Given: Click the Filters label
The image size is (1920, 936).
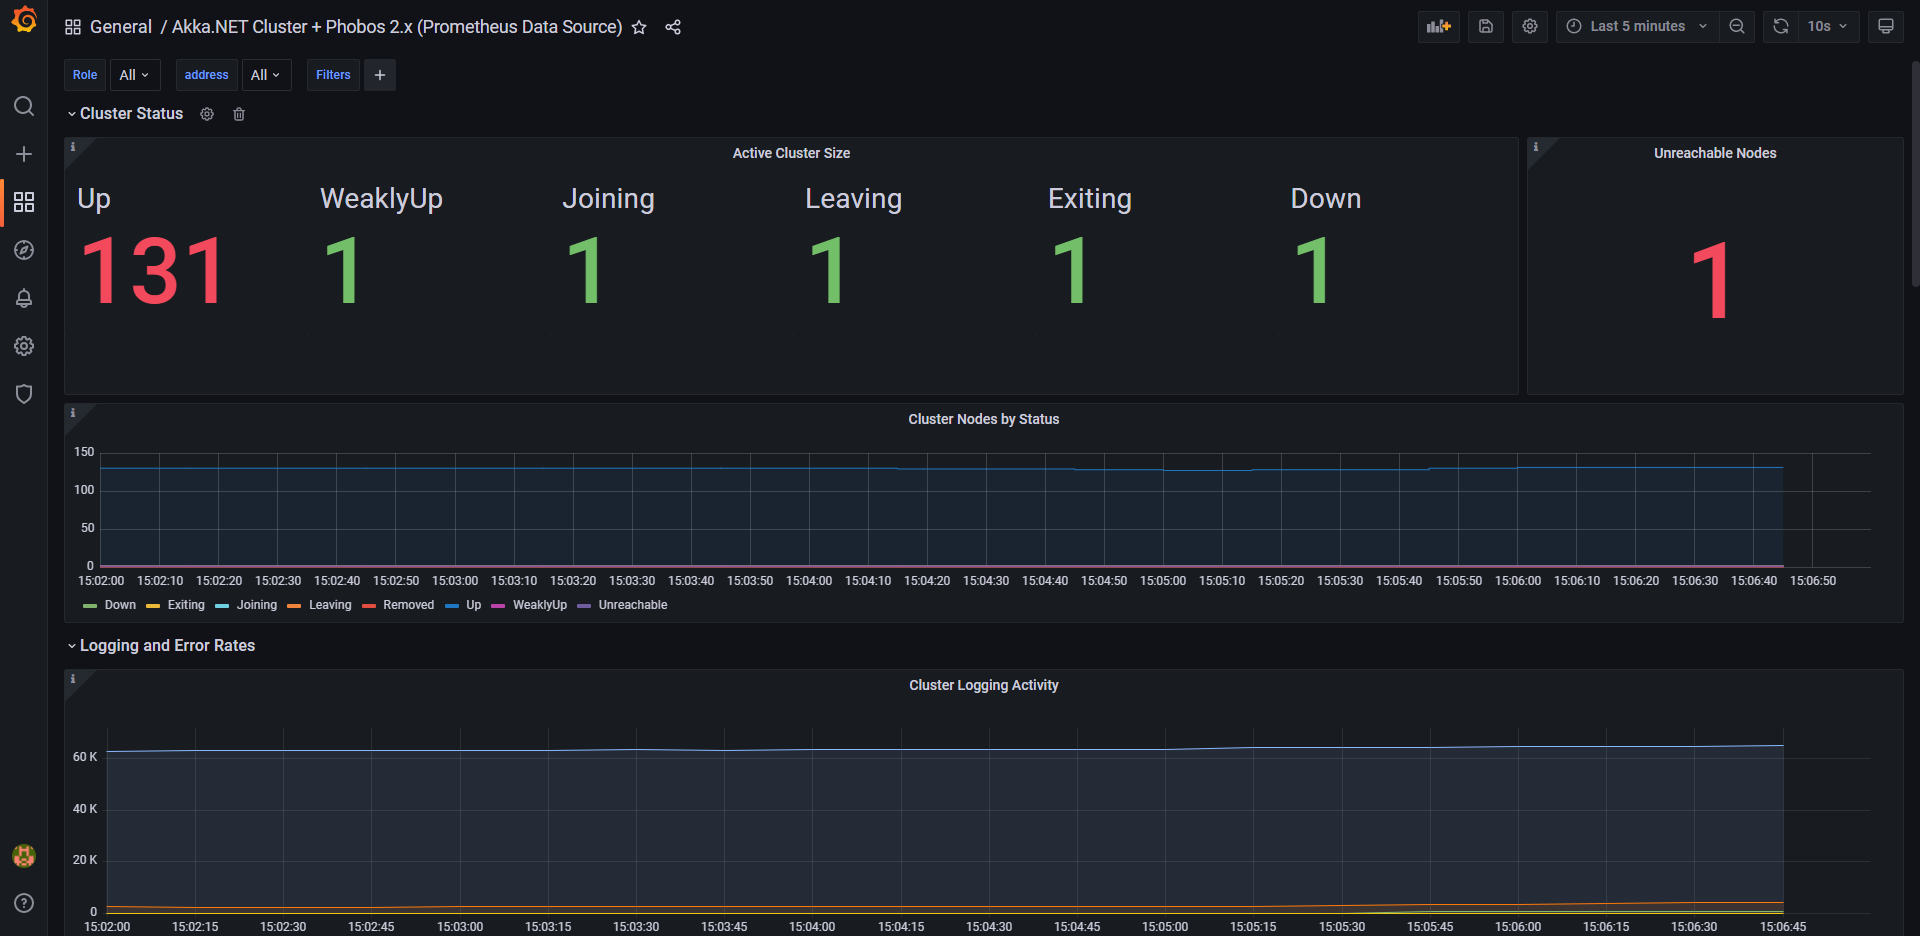Looking at the screenshot, I should click(x=333, y=75).
